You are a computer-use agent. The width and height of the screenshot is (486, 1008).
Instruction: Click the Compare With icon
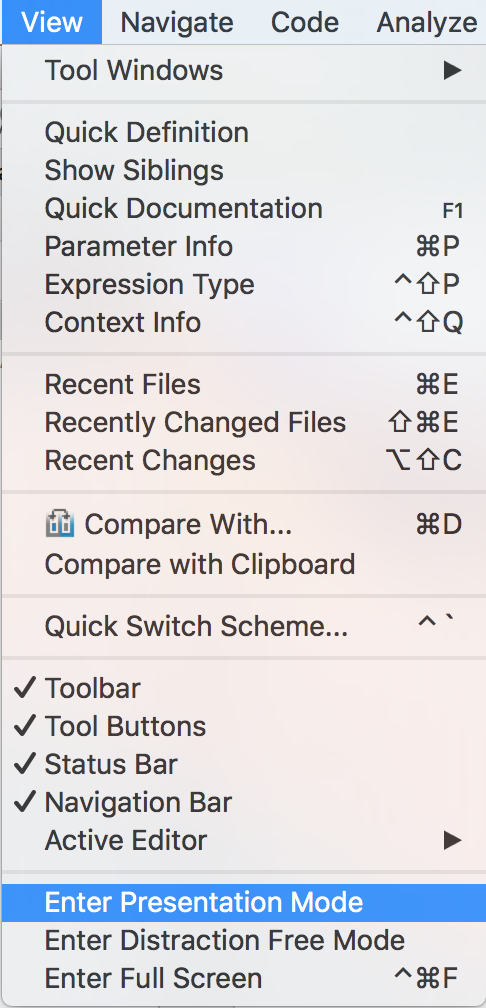coord(60,525)
